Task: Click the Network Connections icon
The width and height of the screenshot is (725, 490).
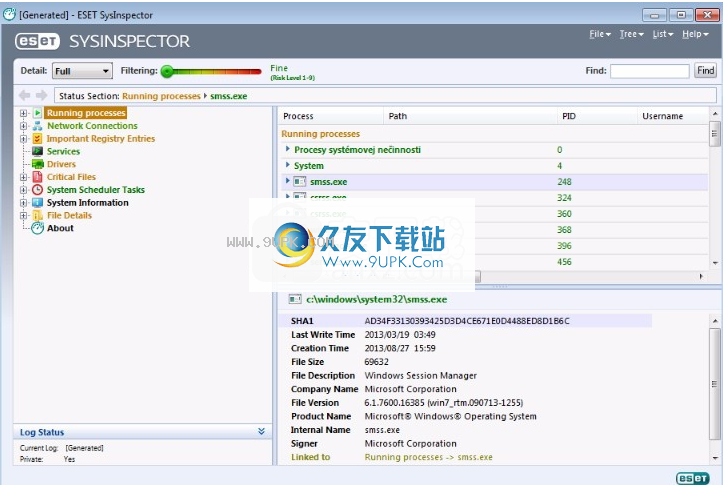Action: pos(37,126)
